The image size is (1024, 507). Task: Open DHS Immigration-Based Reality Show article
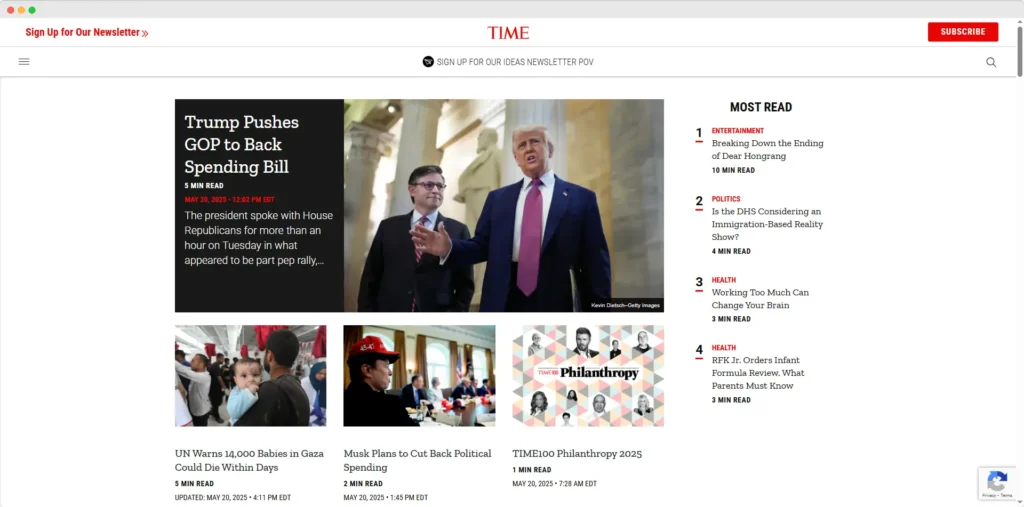coord(767,224)
